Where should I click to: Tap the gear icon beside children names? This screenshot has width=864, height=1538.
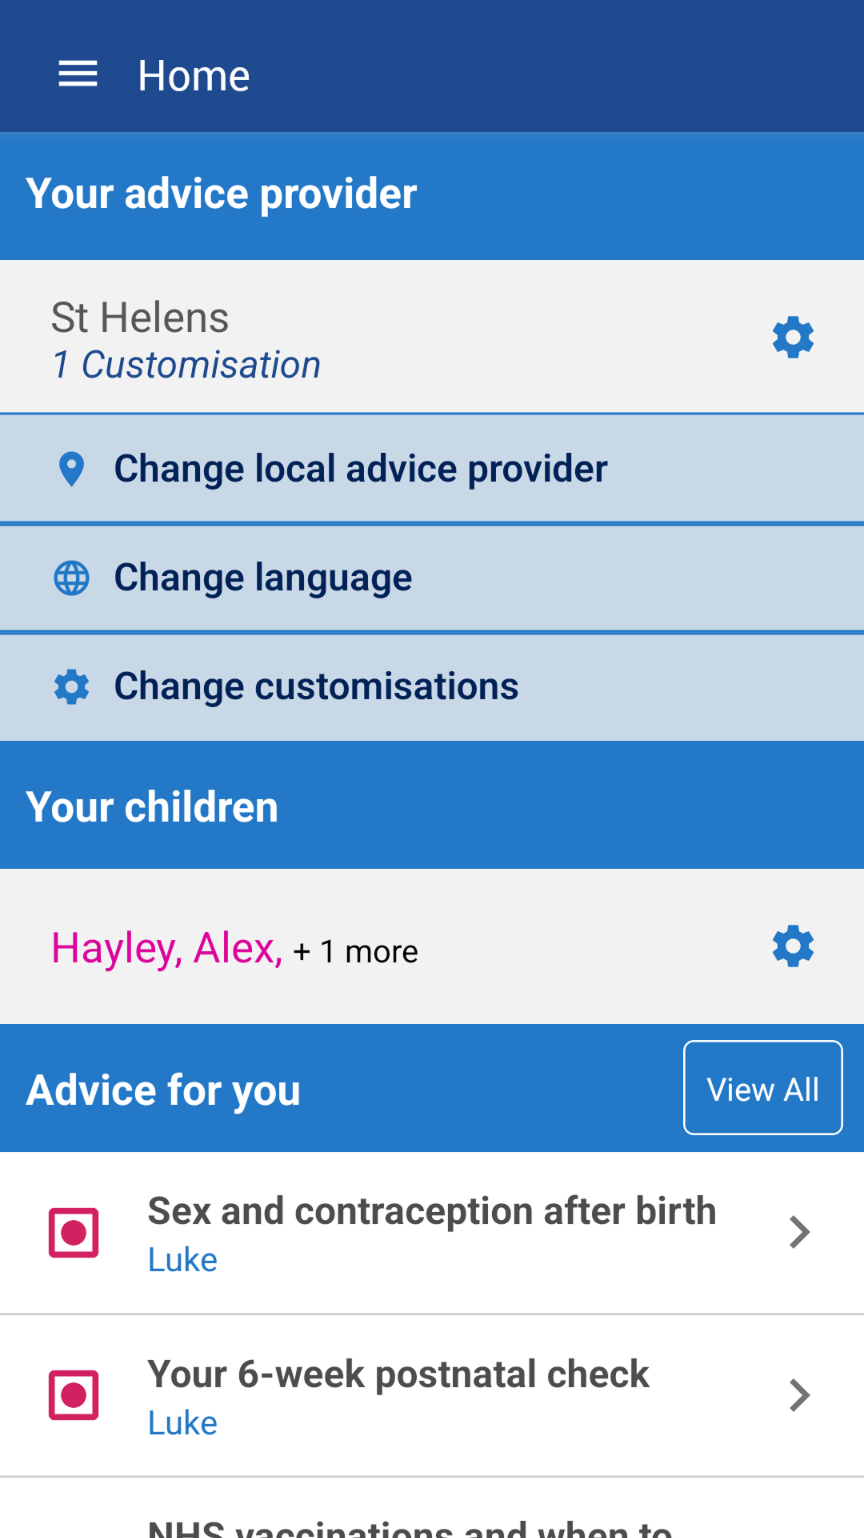pos(793,946)
